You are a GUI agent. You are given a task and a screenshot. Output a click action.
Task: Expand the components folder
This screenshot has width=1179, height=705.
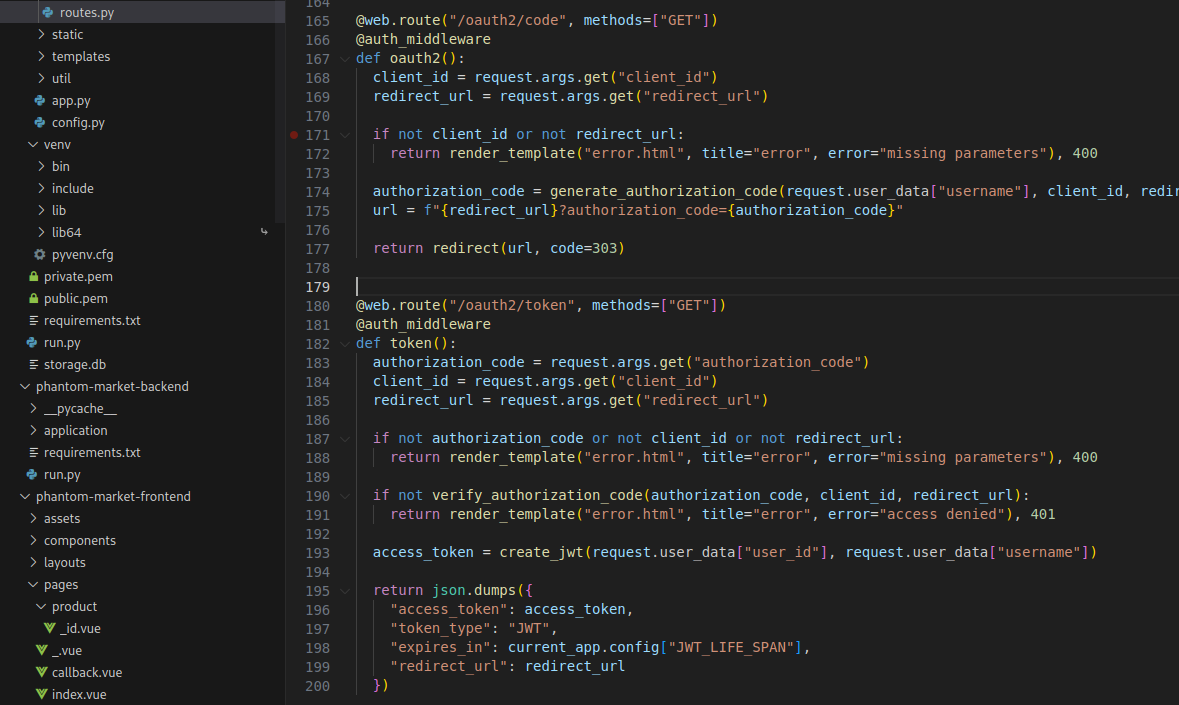33,540
